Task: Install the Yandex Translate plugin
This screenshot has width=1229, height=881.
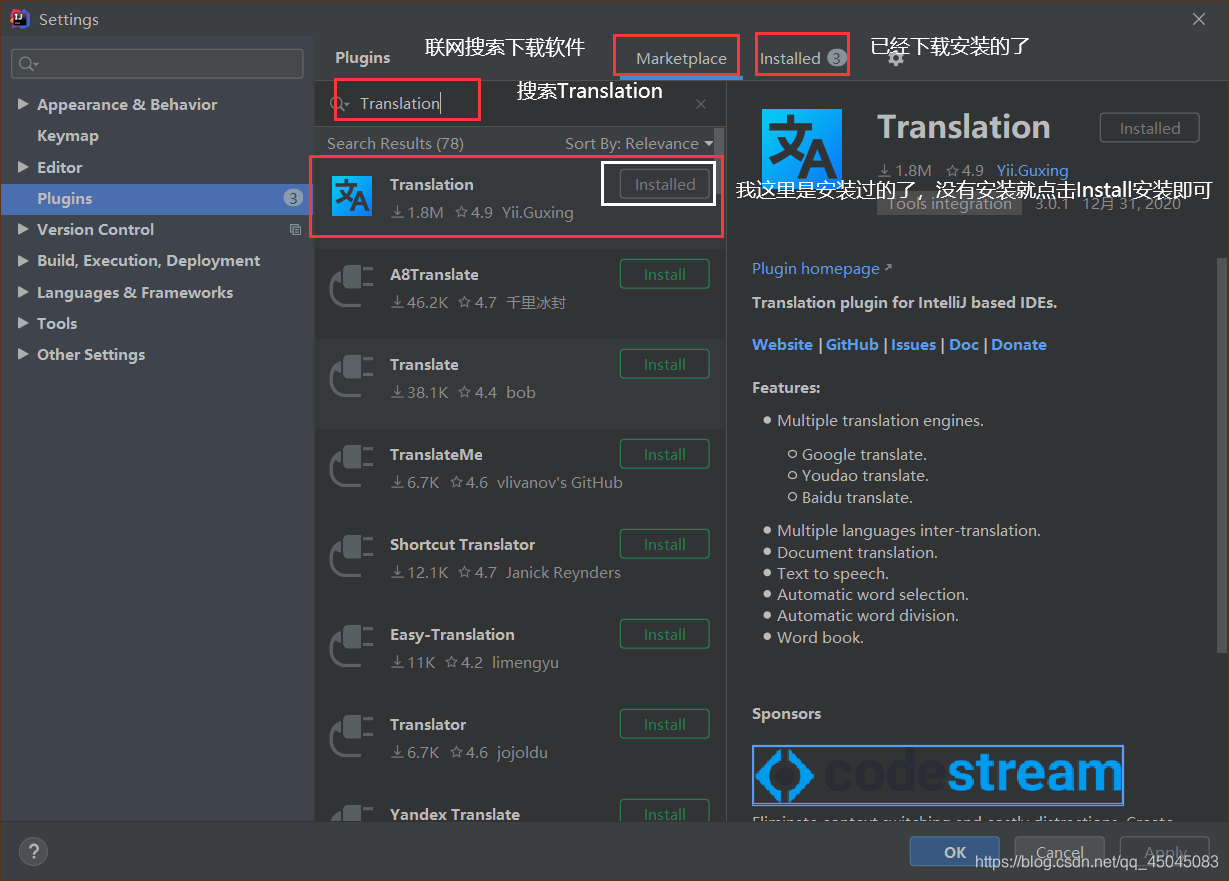Action: tap(665, 812)
